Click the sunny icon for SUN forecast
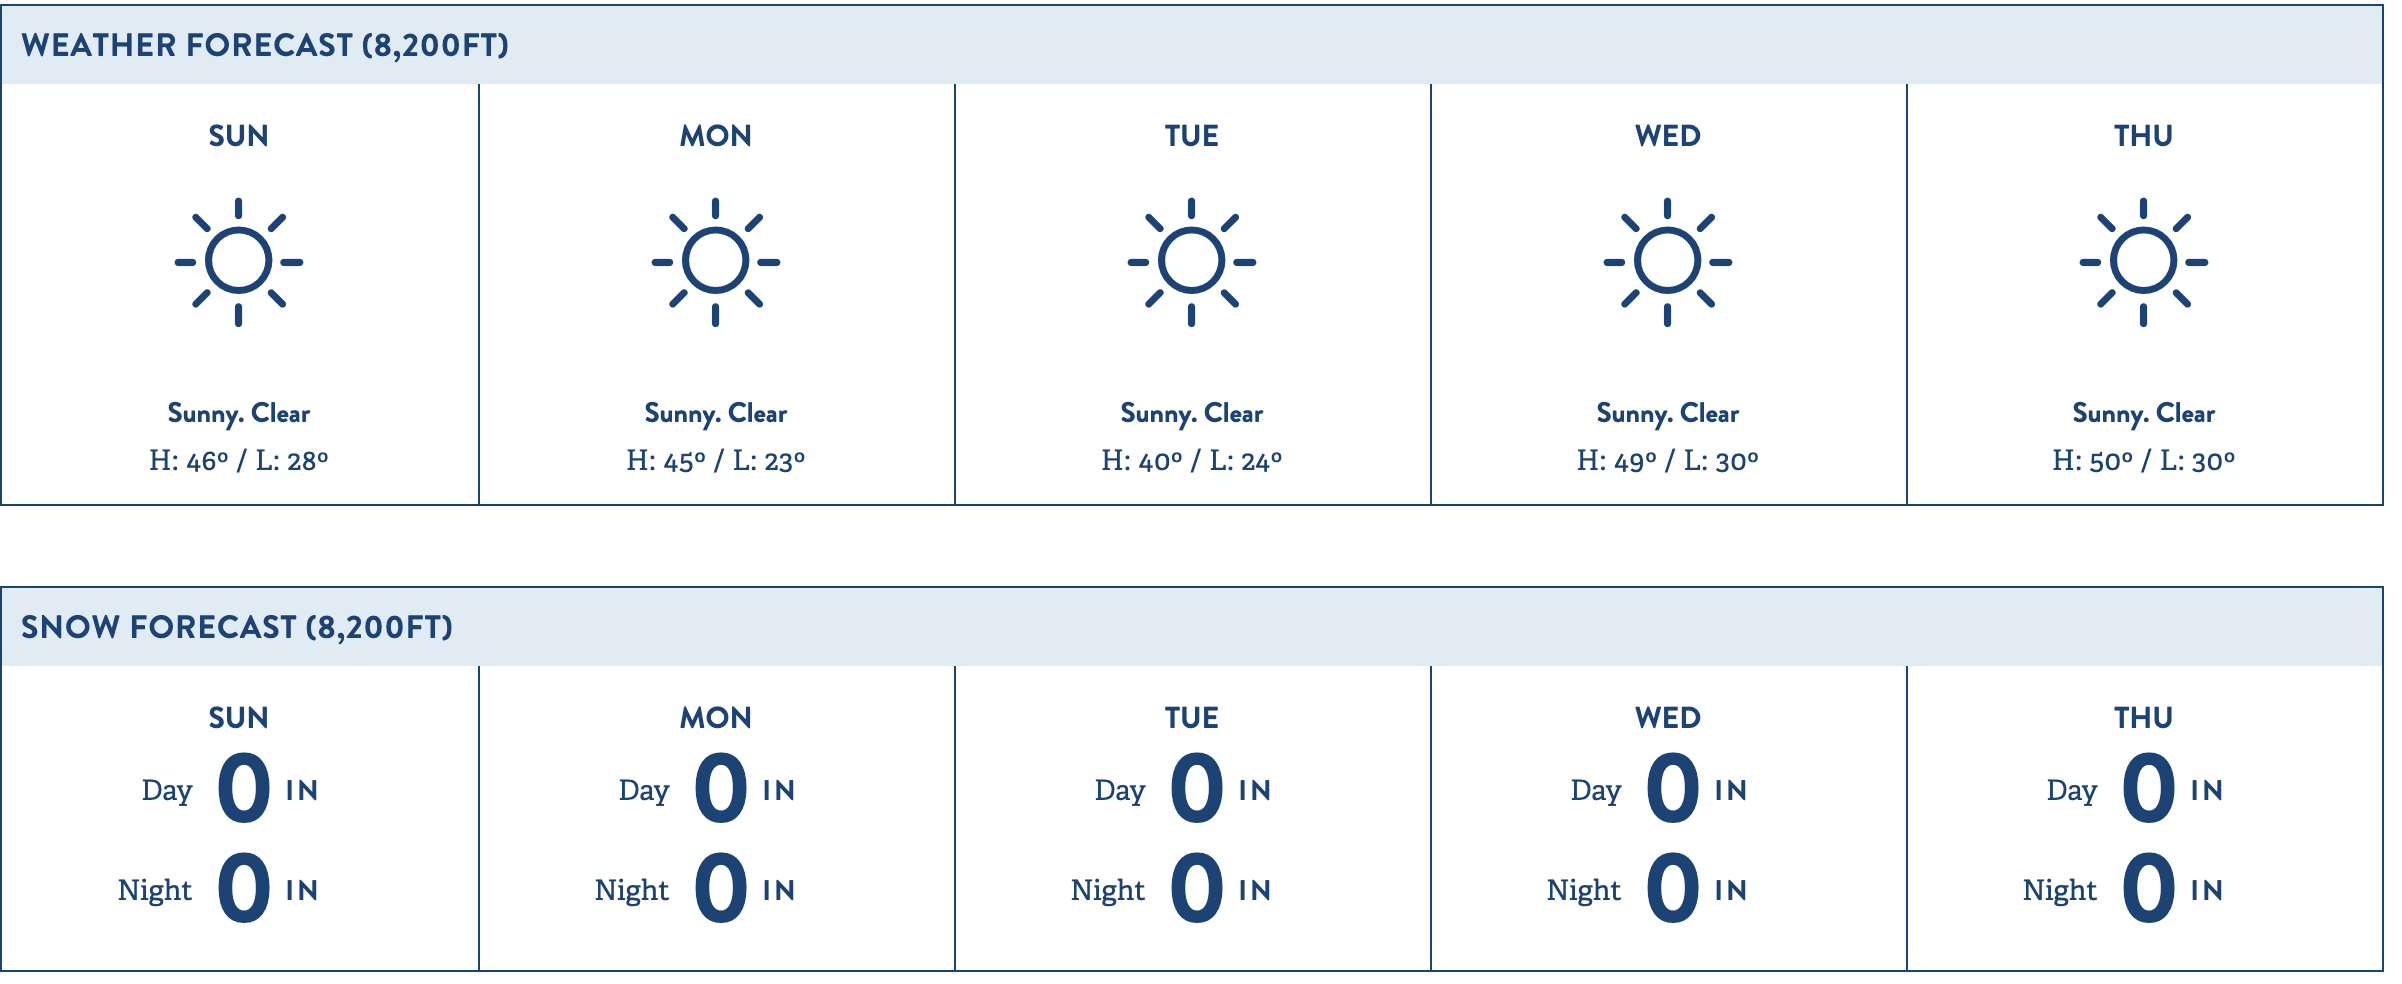The height and width of the screenshot is (984, 2402). 239,262
